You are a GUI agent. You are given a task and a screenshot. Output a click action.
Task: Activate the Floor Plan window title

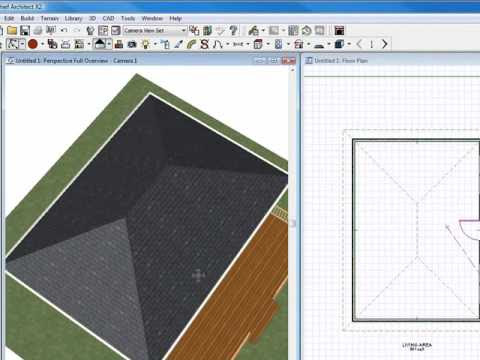tap(341, 61)
